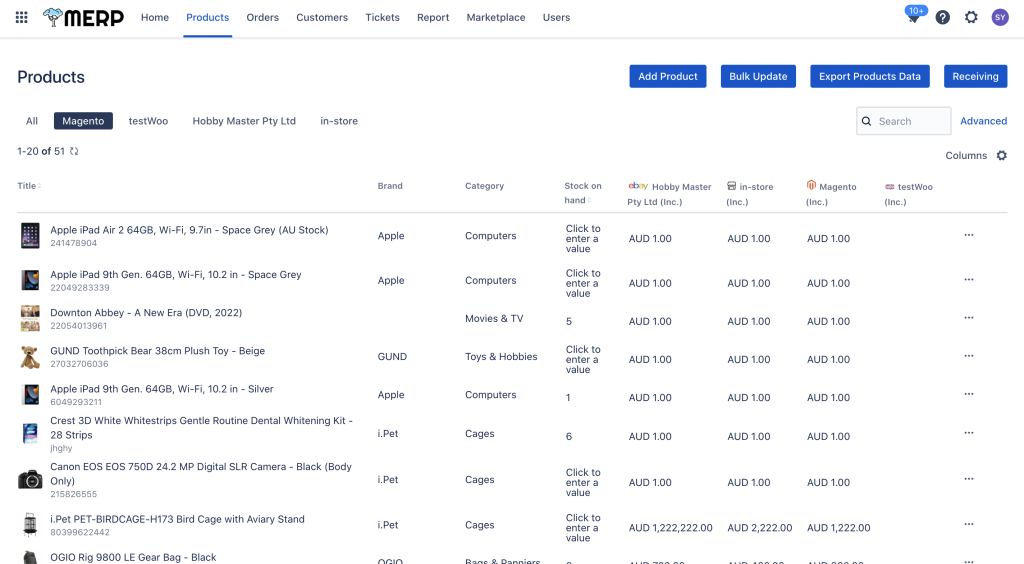Screen dimensions: 1024x564
Task: Click the Add Product button
Action: [x=667, y=76]
